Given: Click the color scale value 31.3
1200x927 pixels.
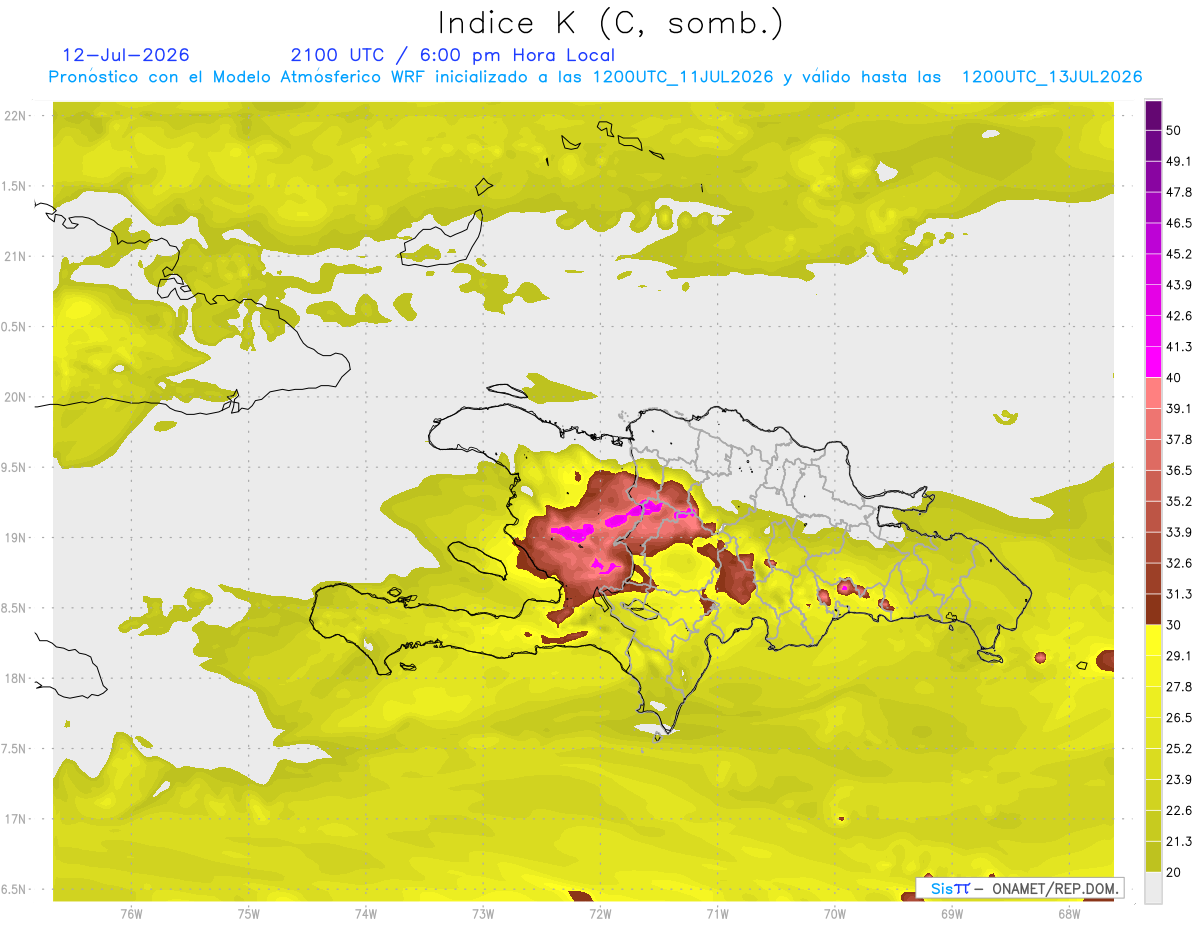Looking at the screenshot, I should click(x=1178, y=594).
